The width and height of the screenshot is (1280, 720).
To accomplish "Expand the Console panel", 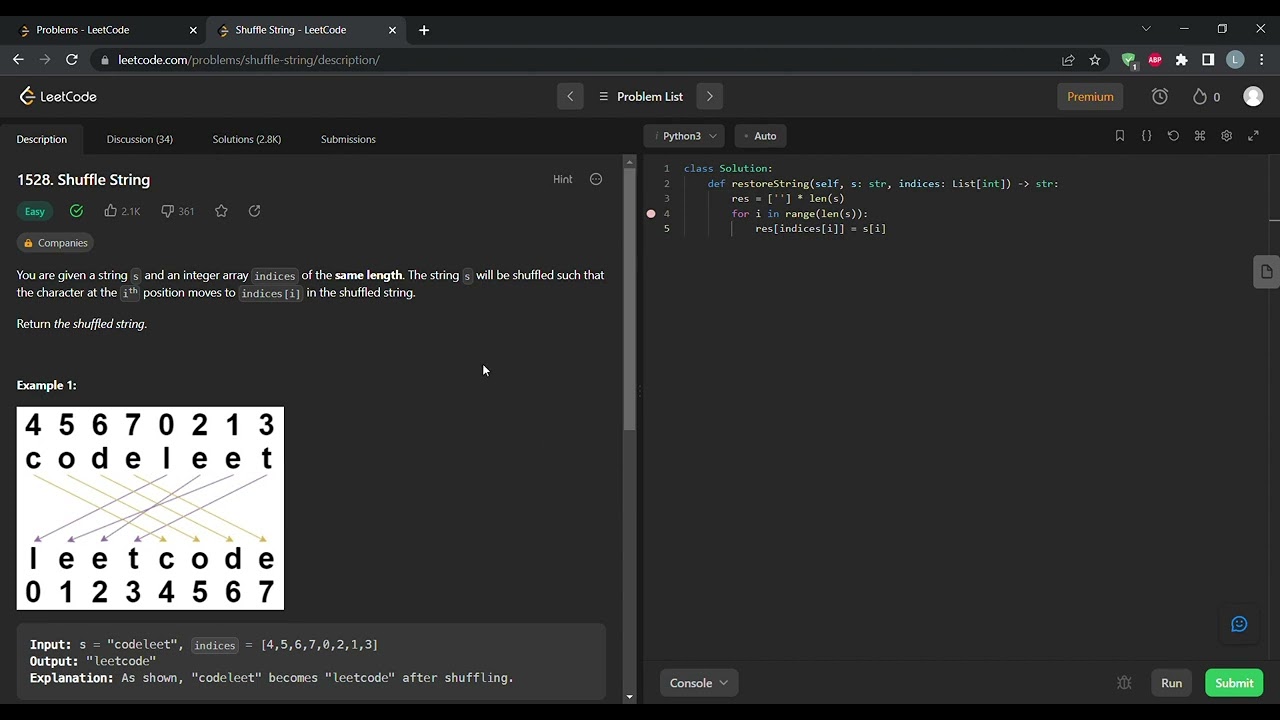I will [699, 683].
